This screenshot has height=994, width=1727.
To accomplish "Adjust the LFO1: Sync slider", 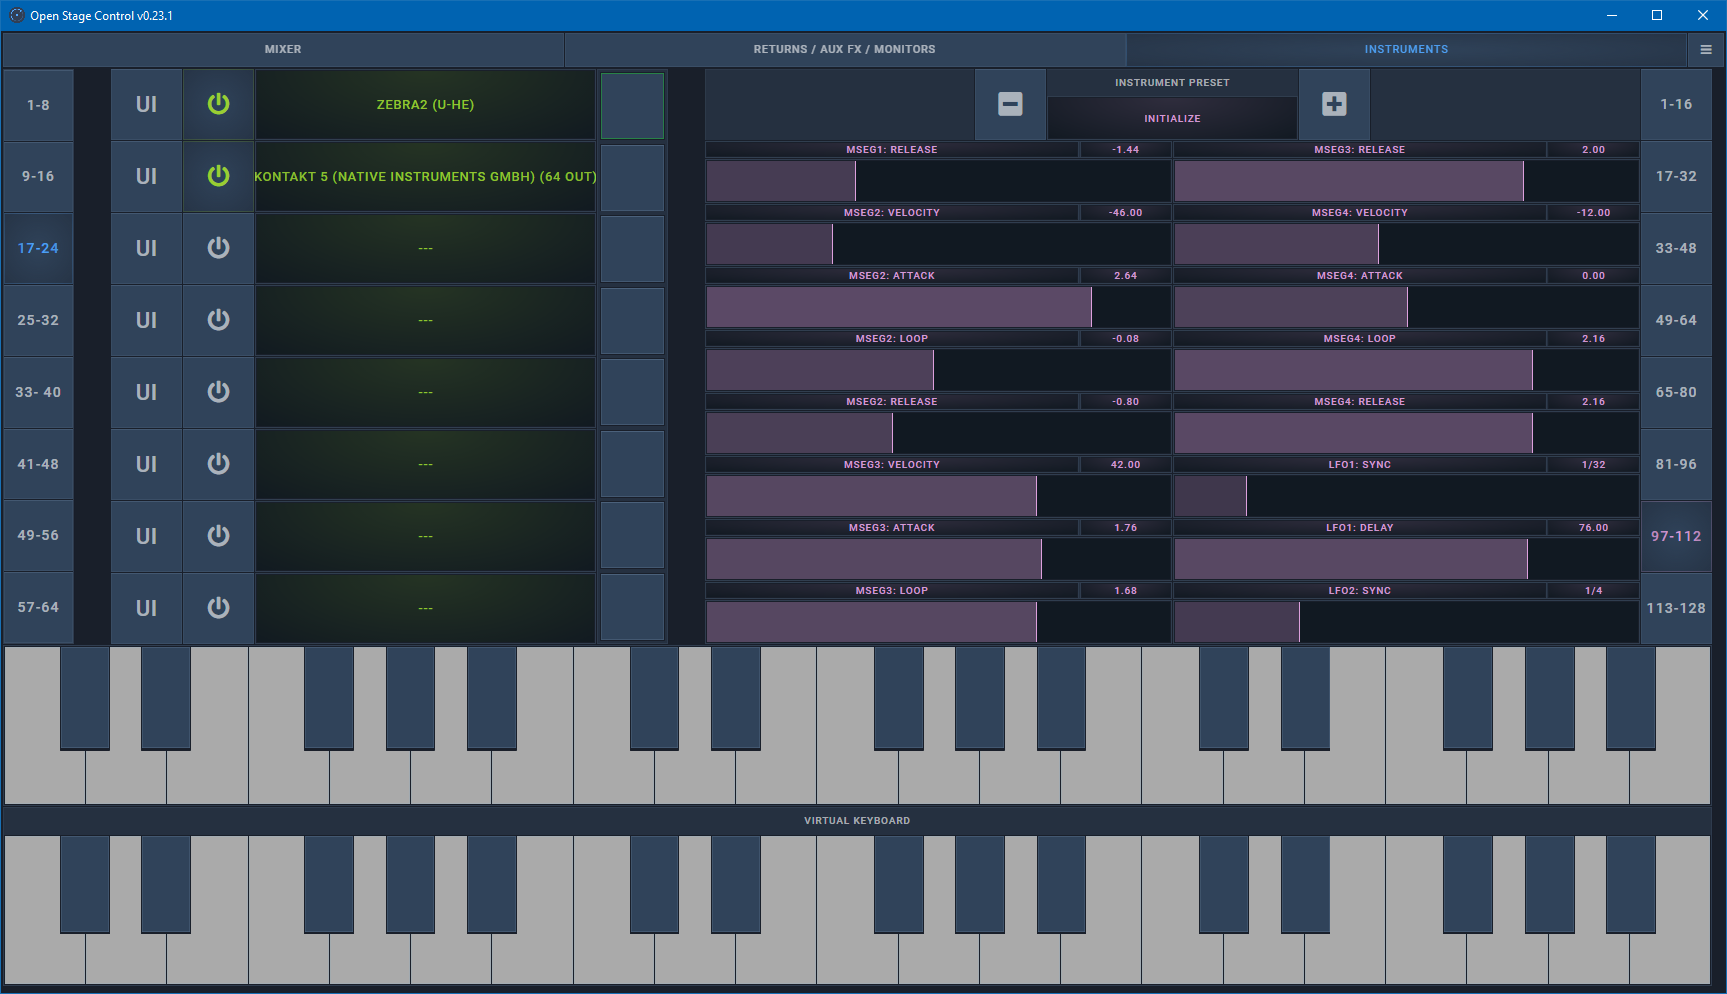I will 1406,496.
